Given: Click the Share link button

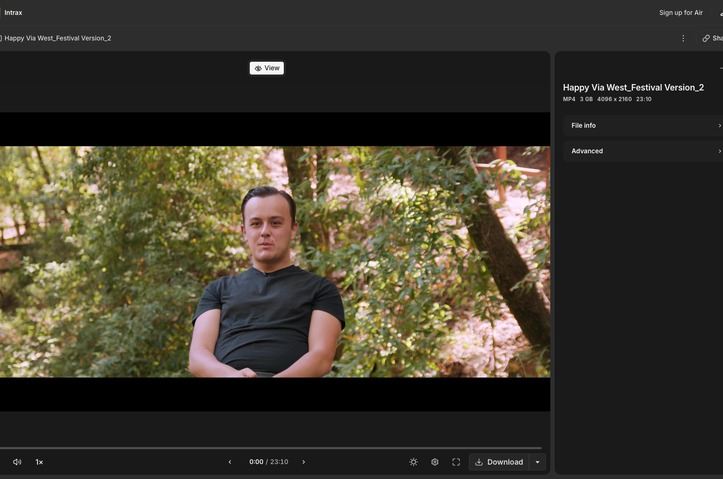Looking at the screenshot, I should click(x=712, y=38).
